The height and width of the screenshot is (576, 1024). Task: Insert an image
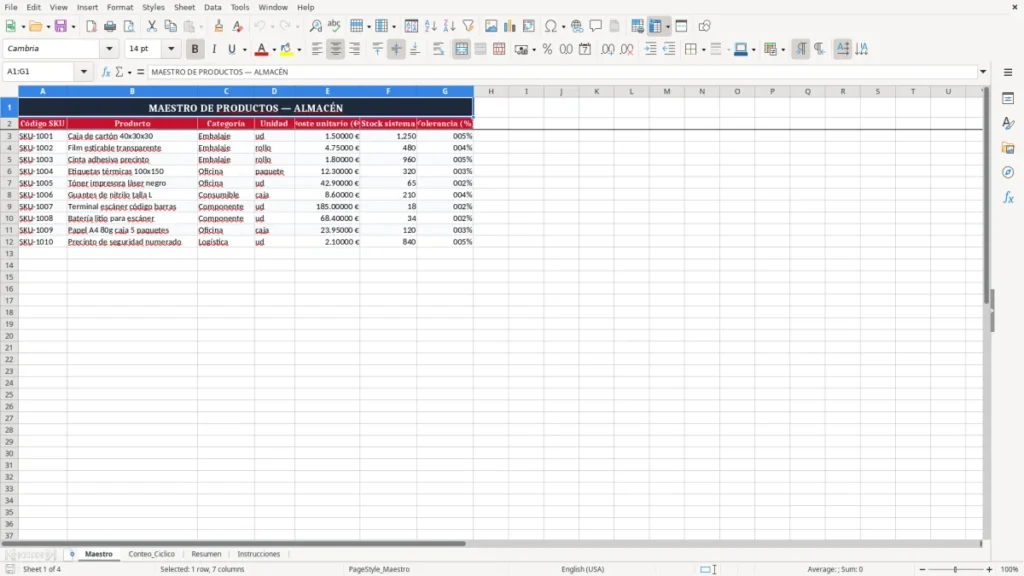pos(491,26)
